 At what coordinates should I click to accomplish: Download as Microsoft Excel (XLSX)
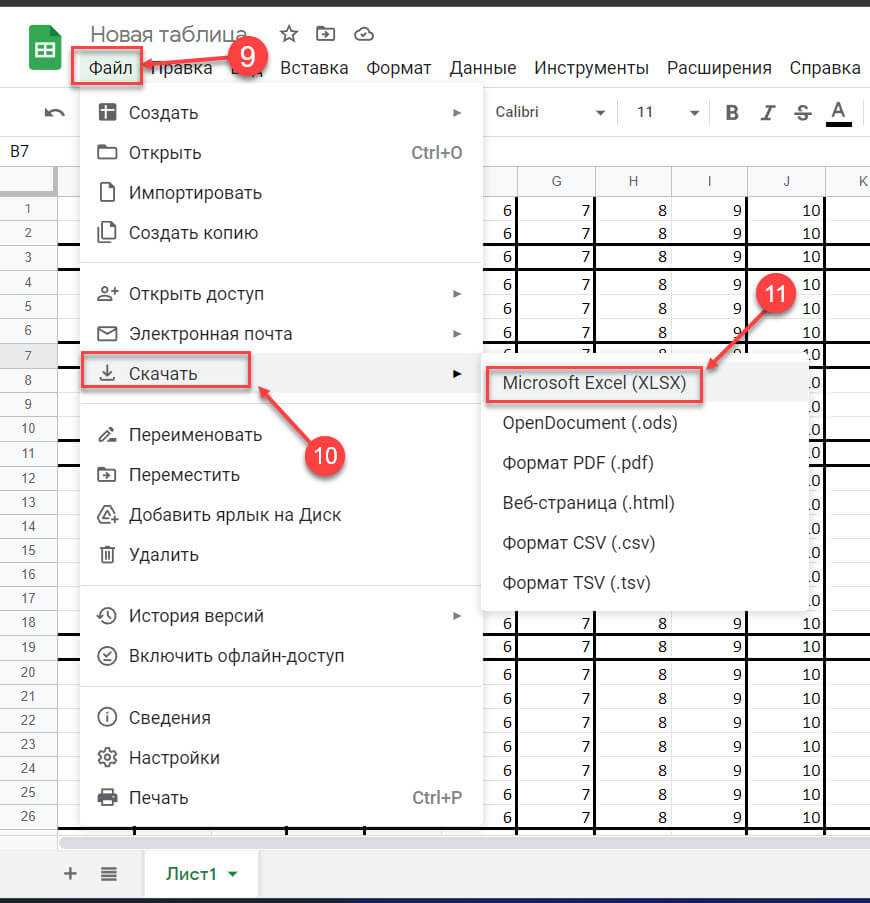tap(645, 383)
